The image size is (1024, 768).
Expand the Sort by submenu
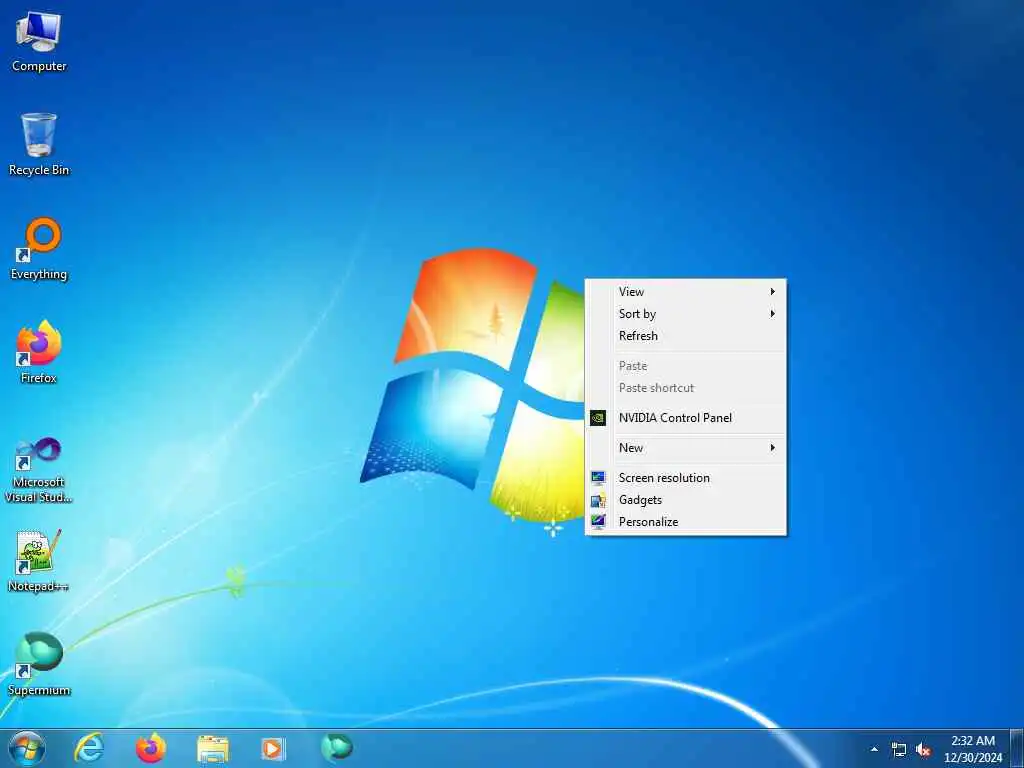point(685,314)
